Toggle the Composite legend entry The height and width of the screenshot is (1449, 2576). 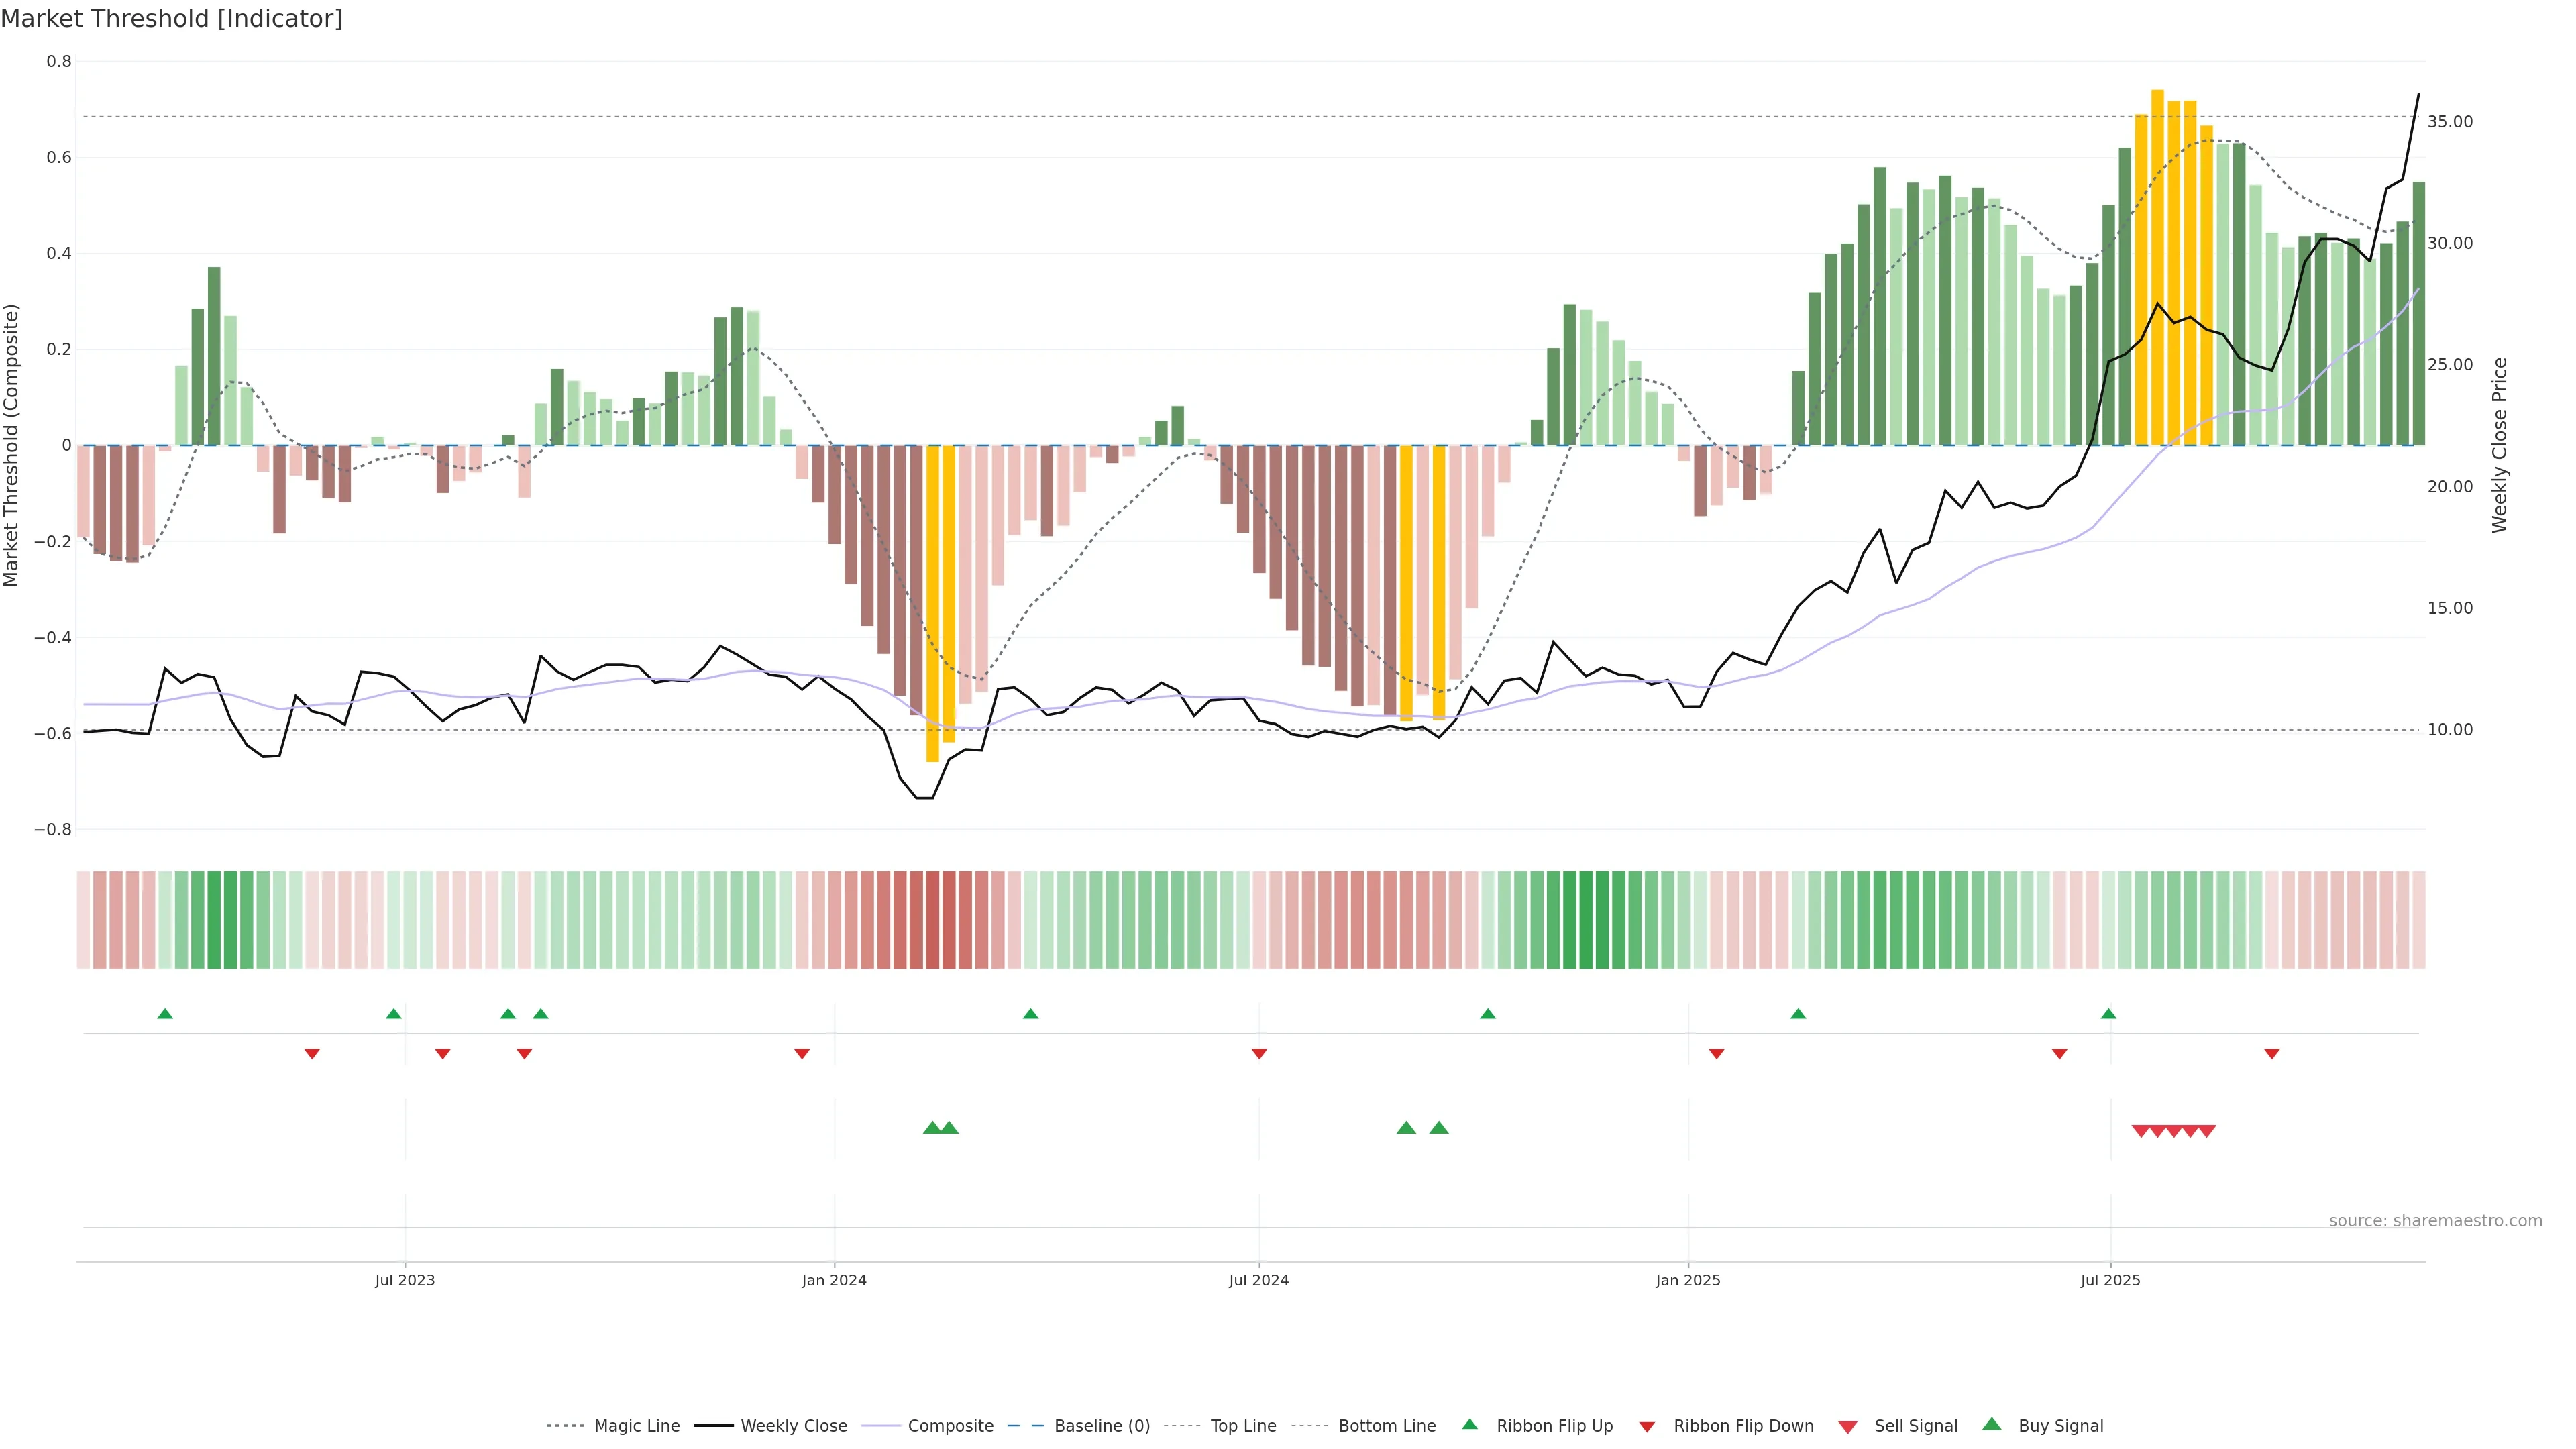[950, 1426]
